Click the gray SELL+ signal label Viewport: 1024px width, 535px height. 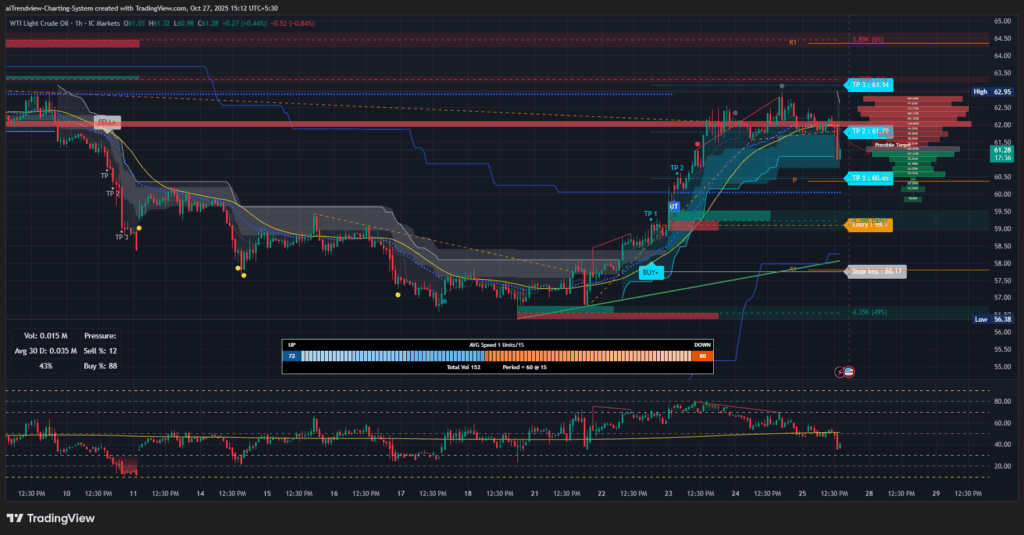[x=107, y=122]
